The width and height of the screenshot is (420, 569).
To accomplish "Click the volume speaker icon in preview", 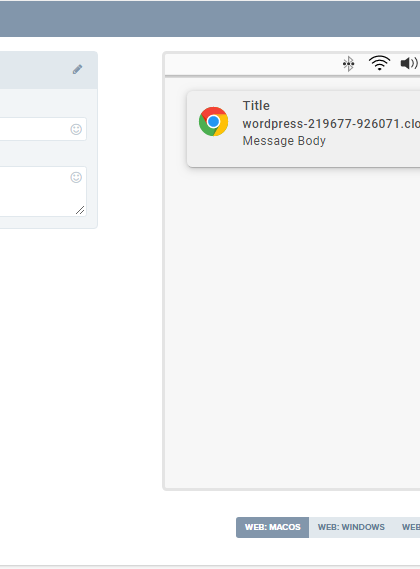I will tap(409, 63).
